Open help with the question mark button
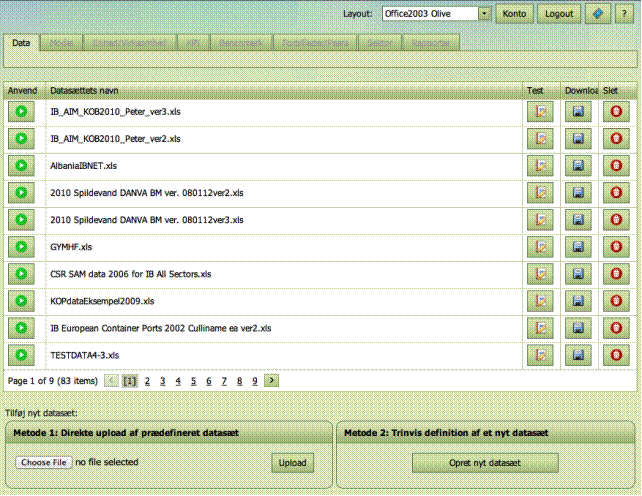 [624, 14]
